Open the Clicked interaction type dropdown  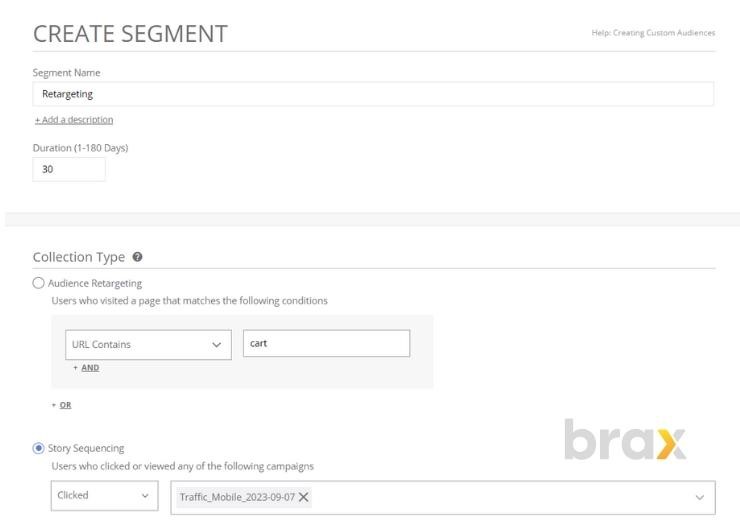click(104, 496)
